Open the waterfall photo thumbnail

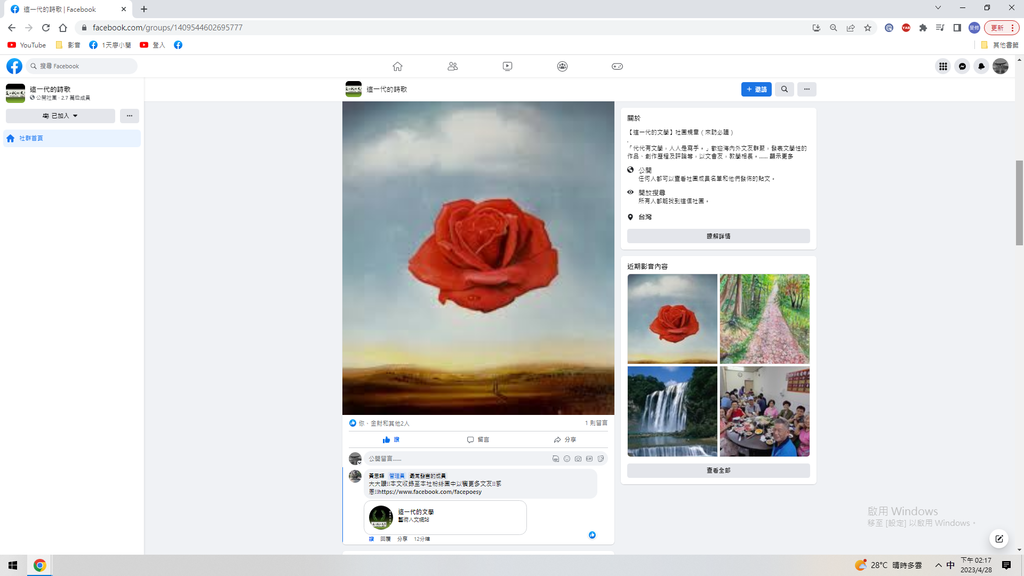[672, 411]
